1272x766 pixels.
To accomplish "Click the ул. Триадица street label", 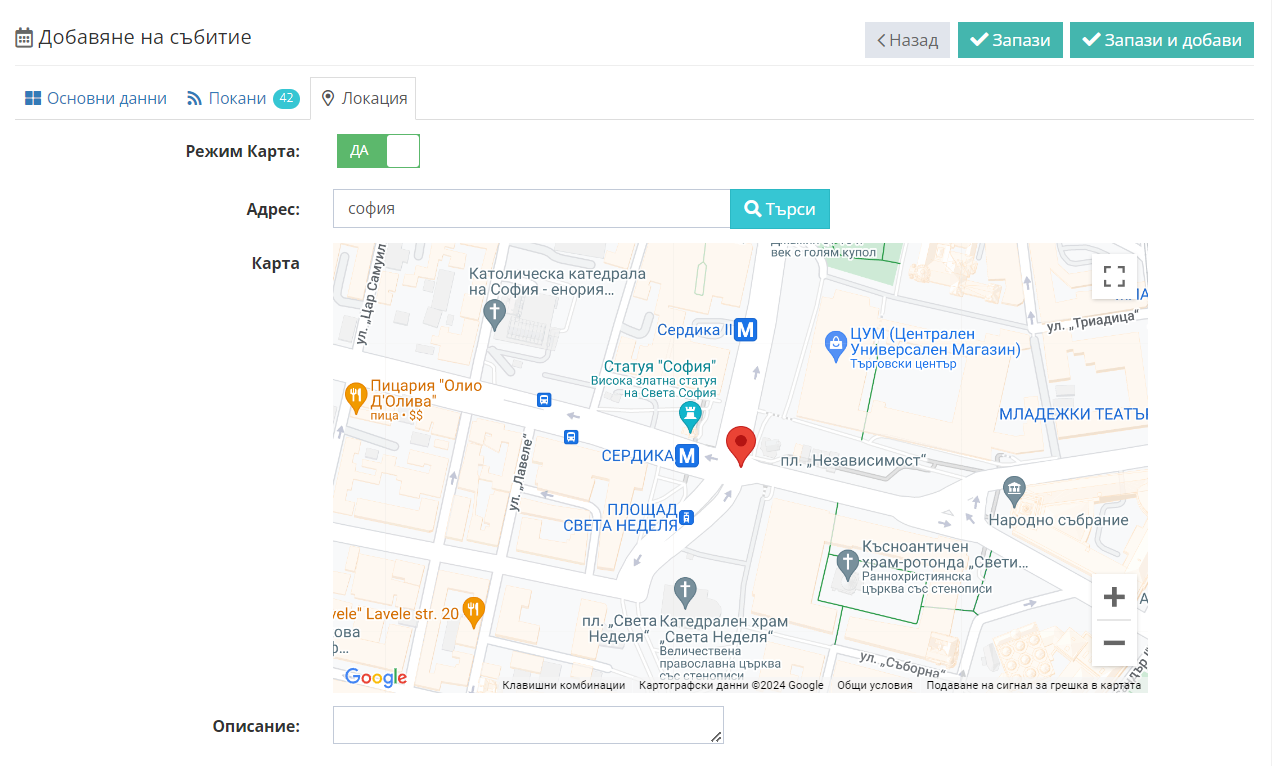I will point(1094,320).
